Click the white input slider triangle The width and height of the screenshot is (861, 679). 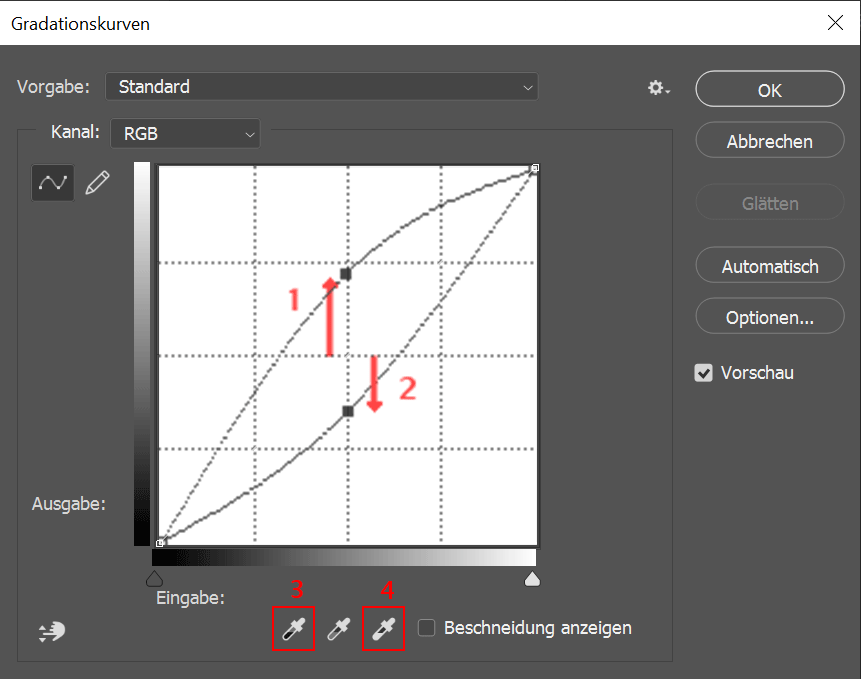(x=532, y=579)
